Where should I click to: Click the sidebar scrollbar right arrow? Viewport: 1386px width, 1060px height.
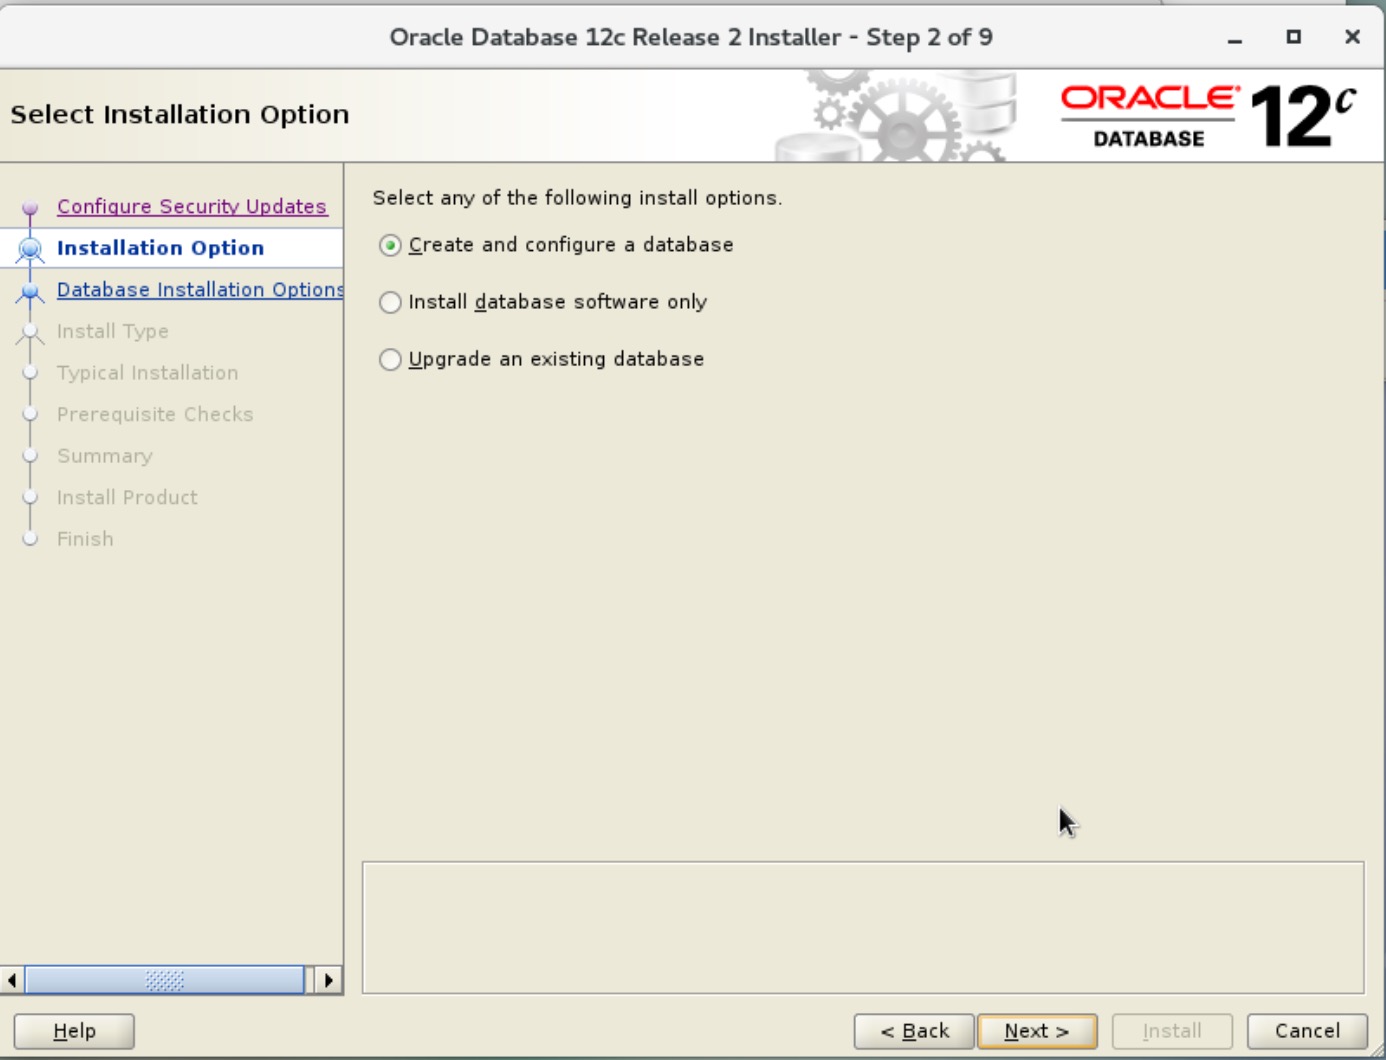[328, 980]
